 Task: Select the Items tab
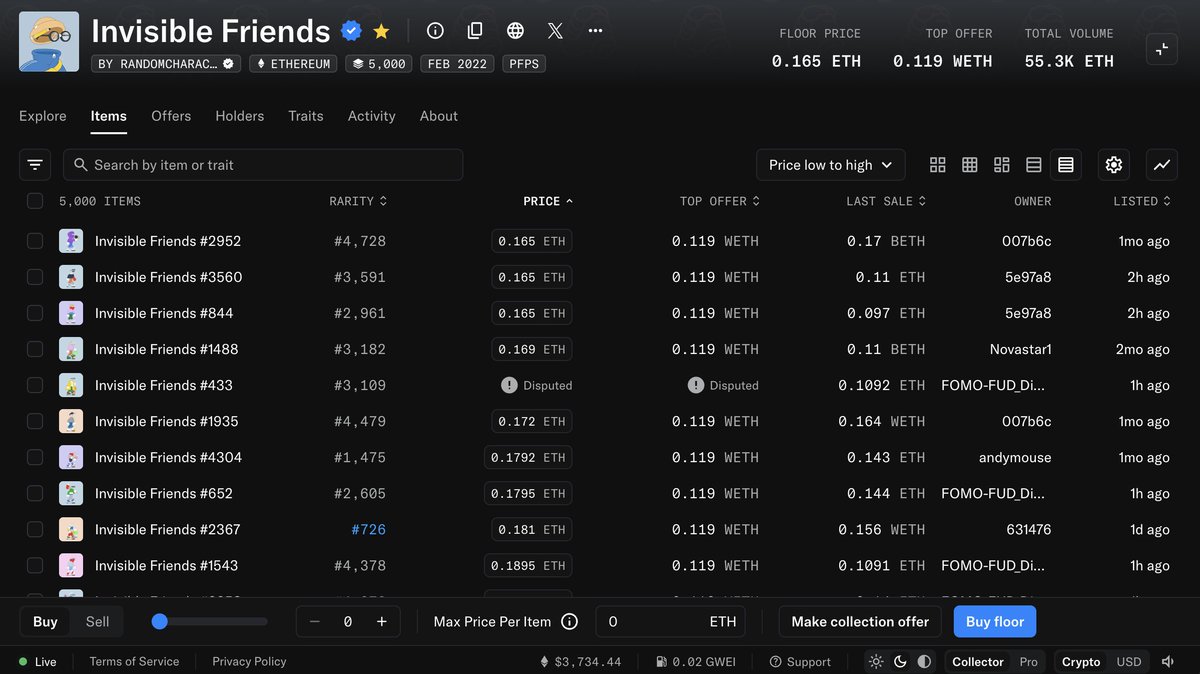click(109, 116)
